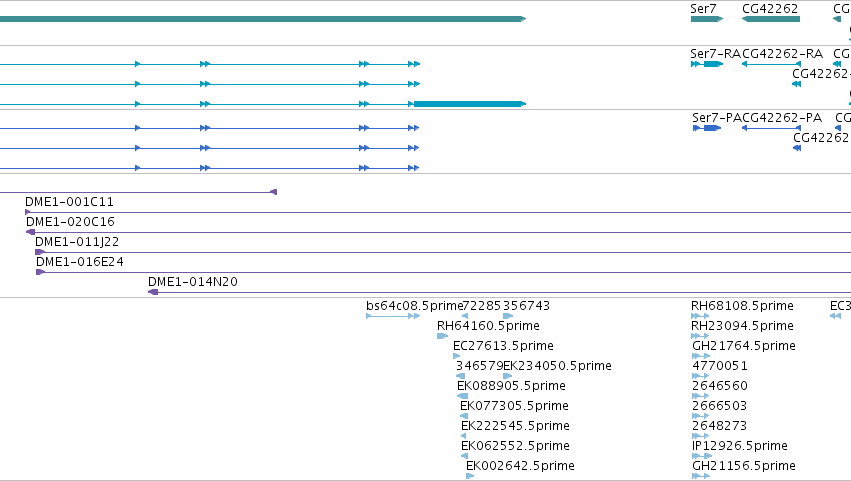851x481 pixels.
Task: Open the Ser7-RA transcript label
Action: pos(715,54)
